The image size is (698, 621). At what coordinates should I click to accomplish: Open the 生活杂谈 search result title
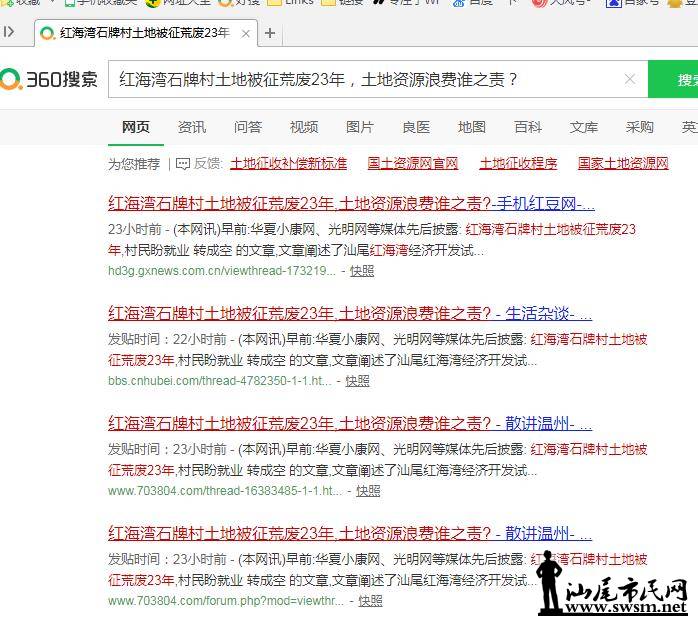[x=350, y=313]
